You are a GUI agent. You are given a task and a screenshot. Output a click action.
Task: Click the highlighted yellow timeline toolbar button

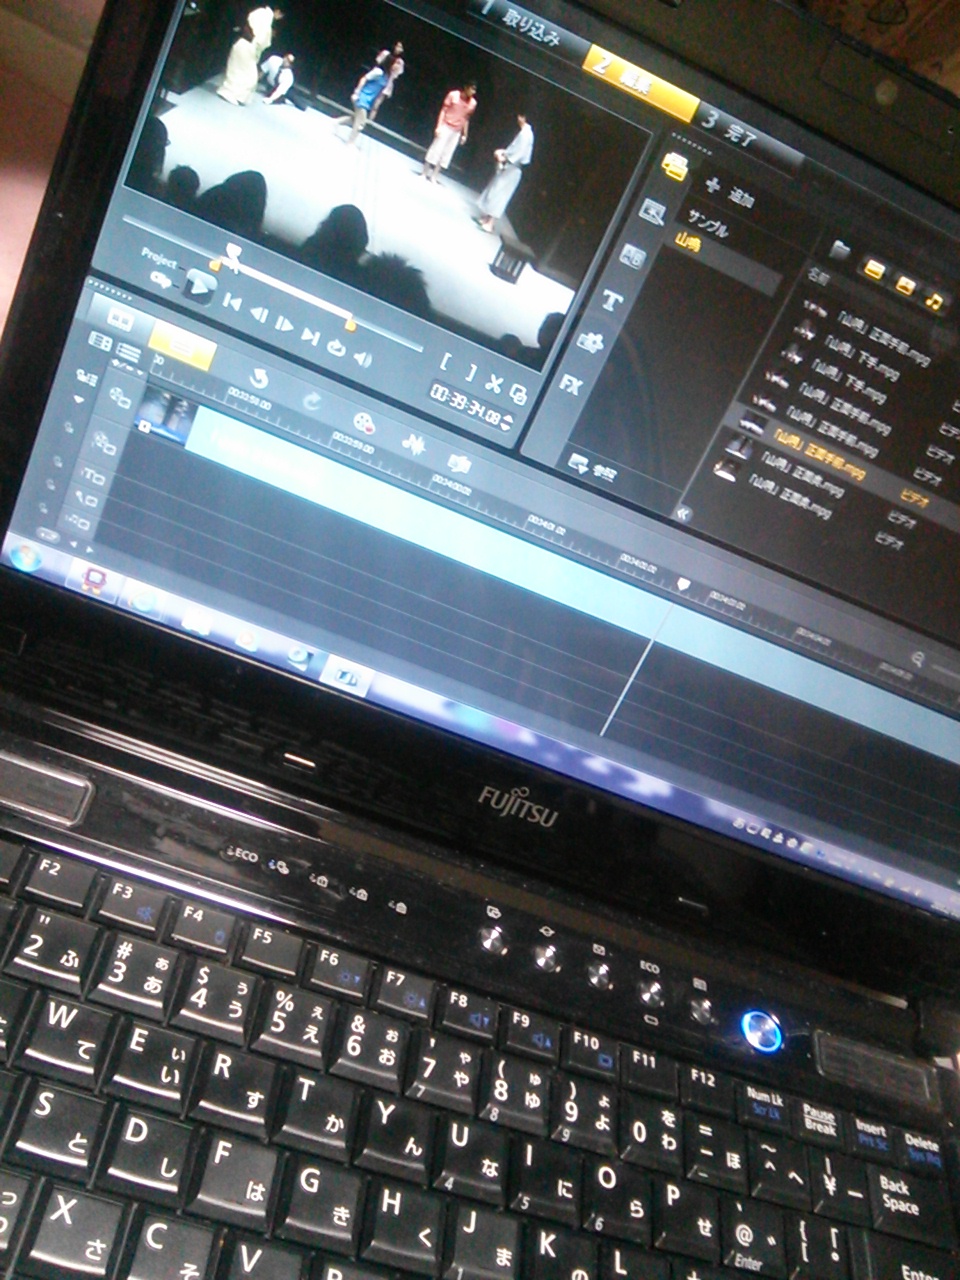182,347
